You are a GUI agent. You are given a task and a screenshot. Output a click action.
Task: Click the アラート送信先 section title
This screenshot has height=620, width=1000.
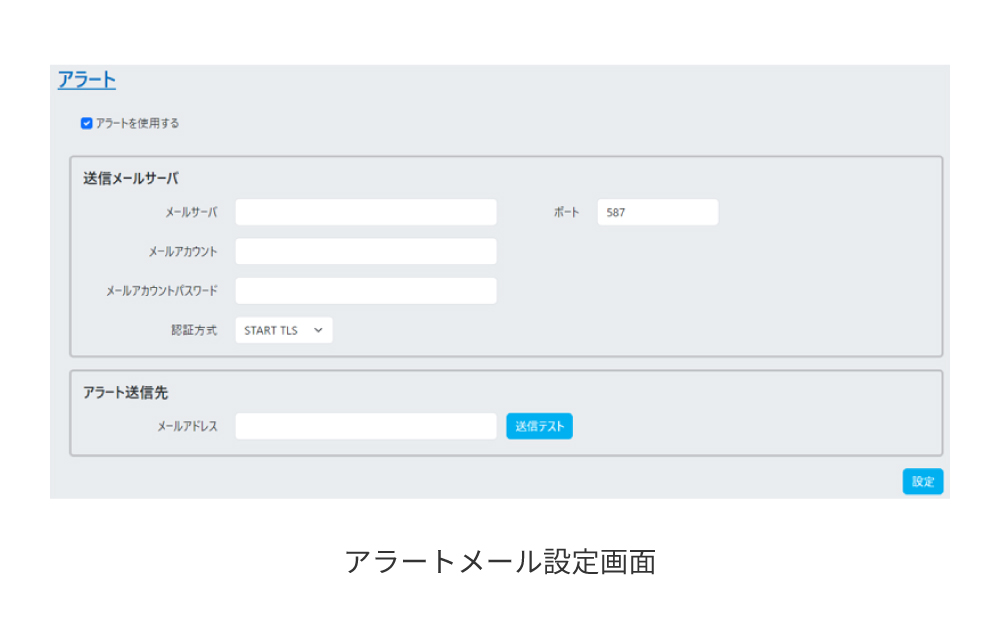tap(126, 392)
